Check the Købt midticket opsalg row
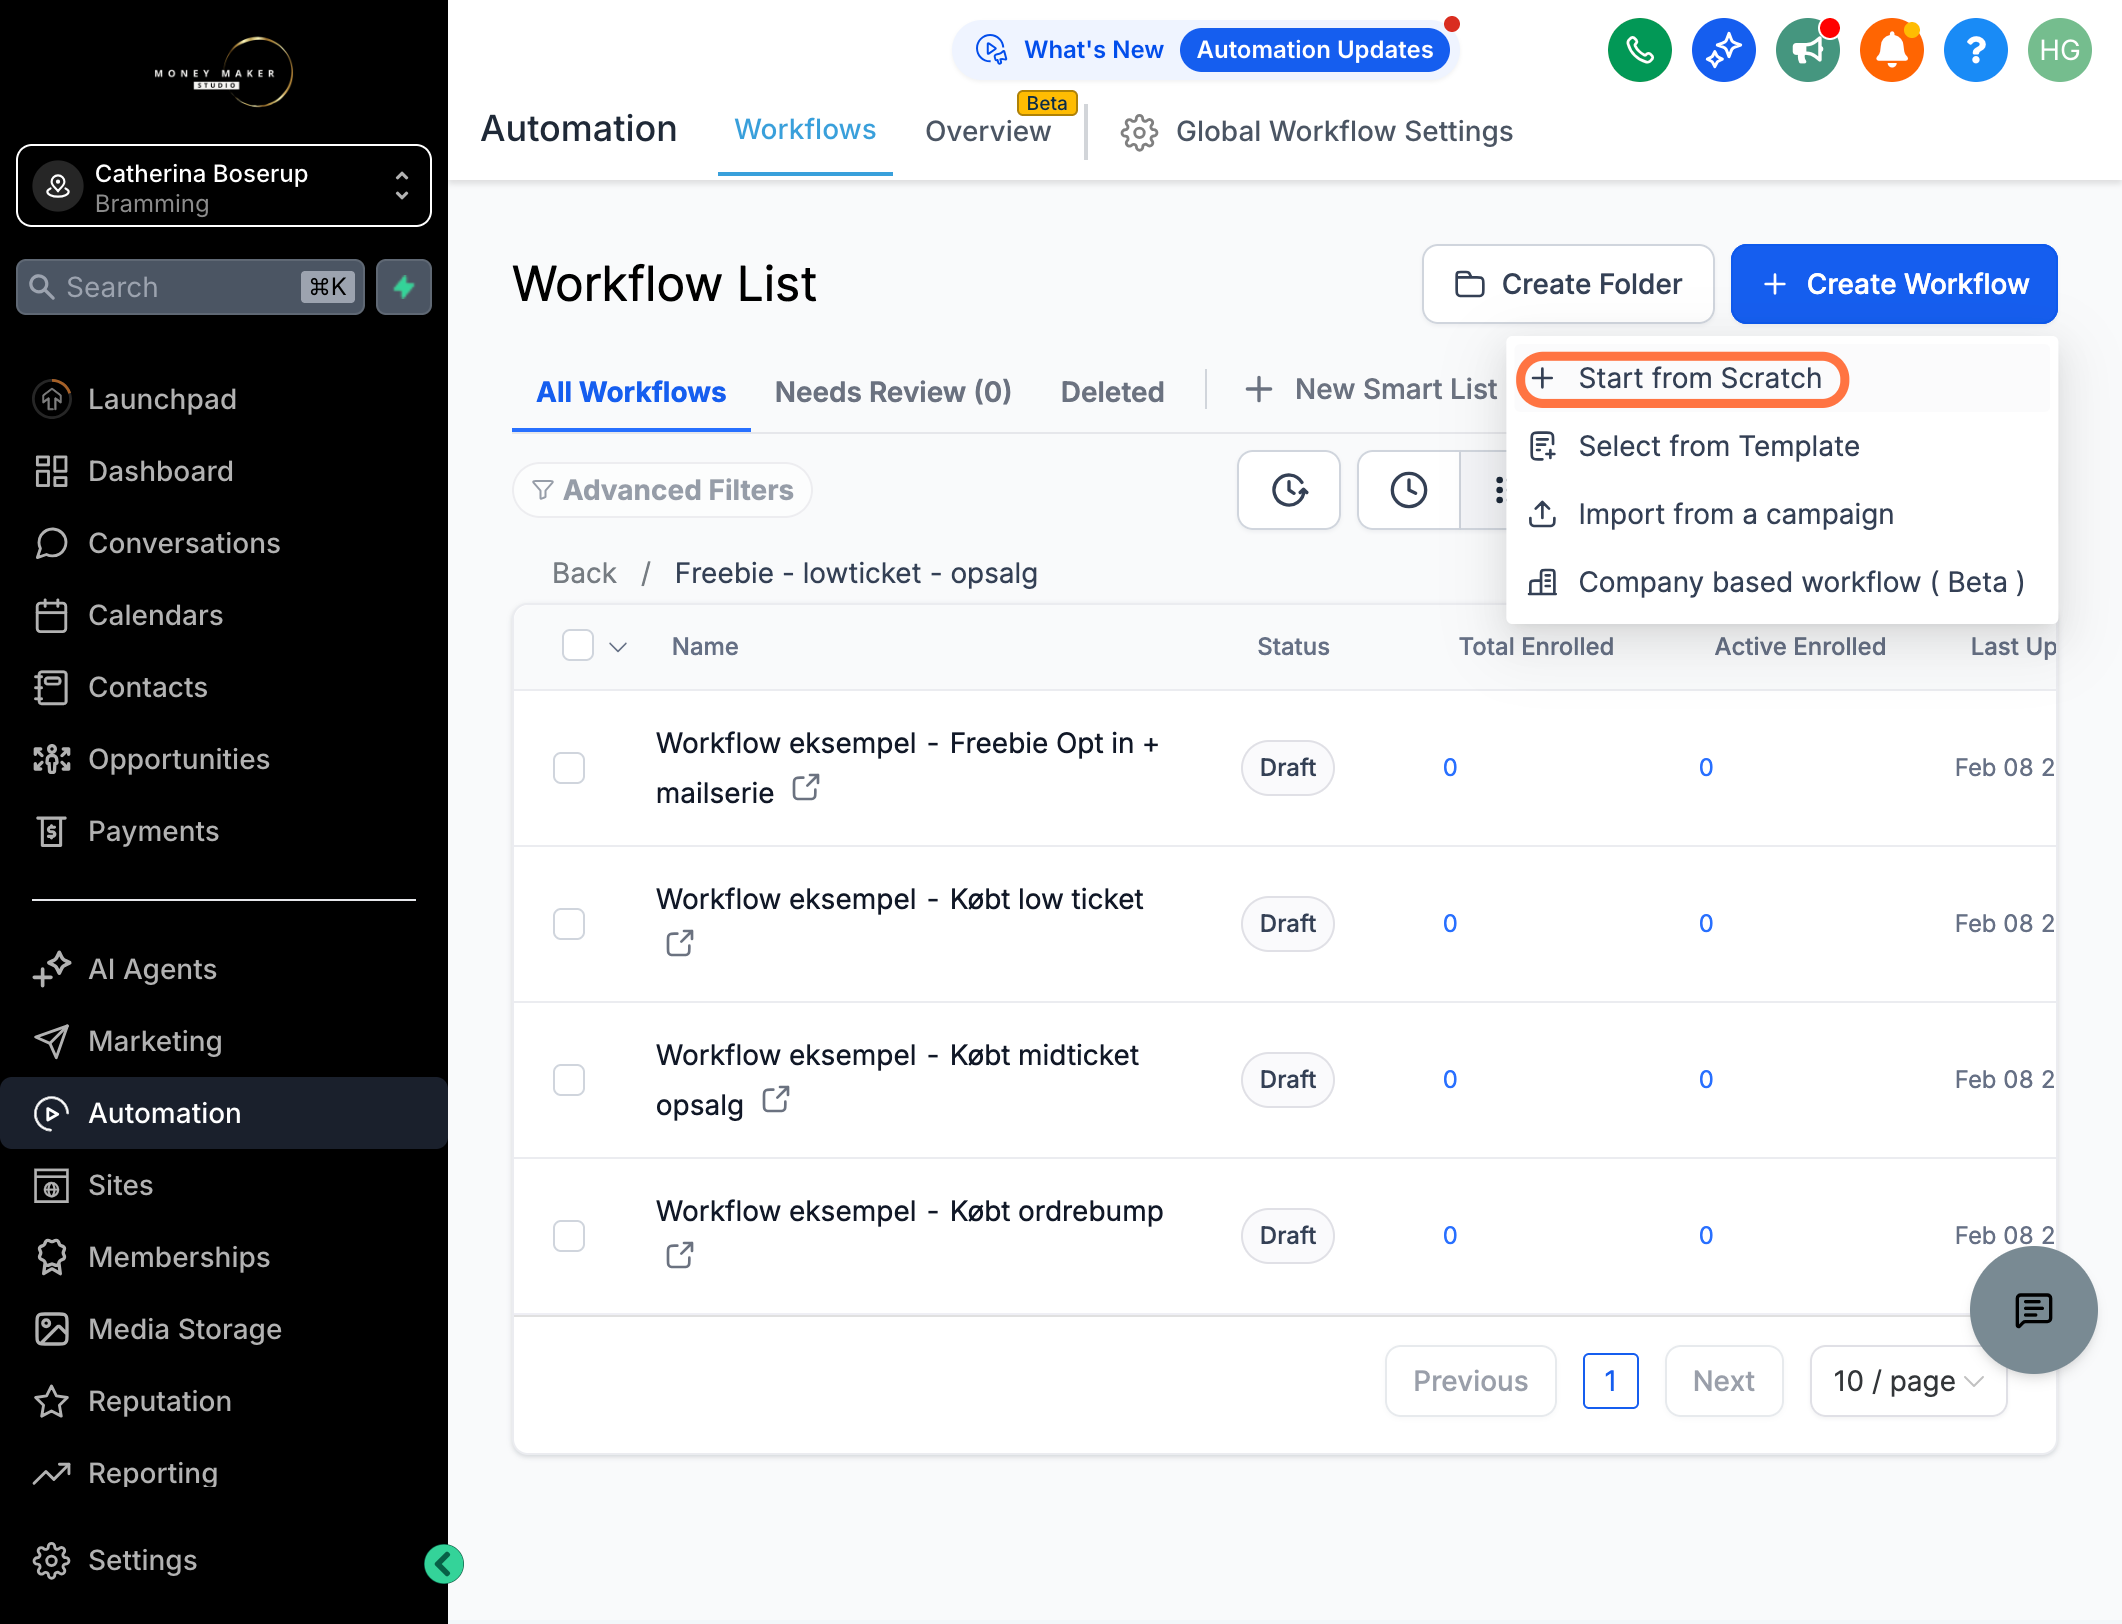This screenshot has height=1624, width=2122. (569, 1080)
